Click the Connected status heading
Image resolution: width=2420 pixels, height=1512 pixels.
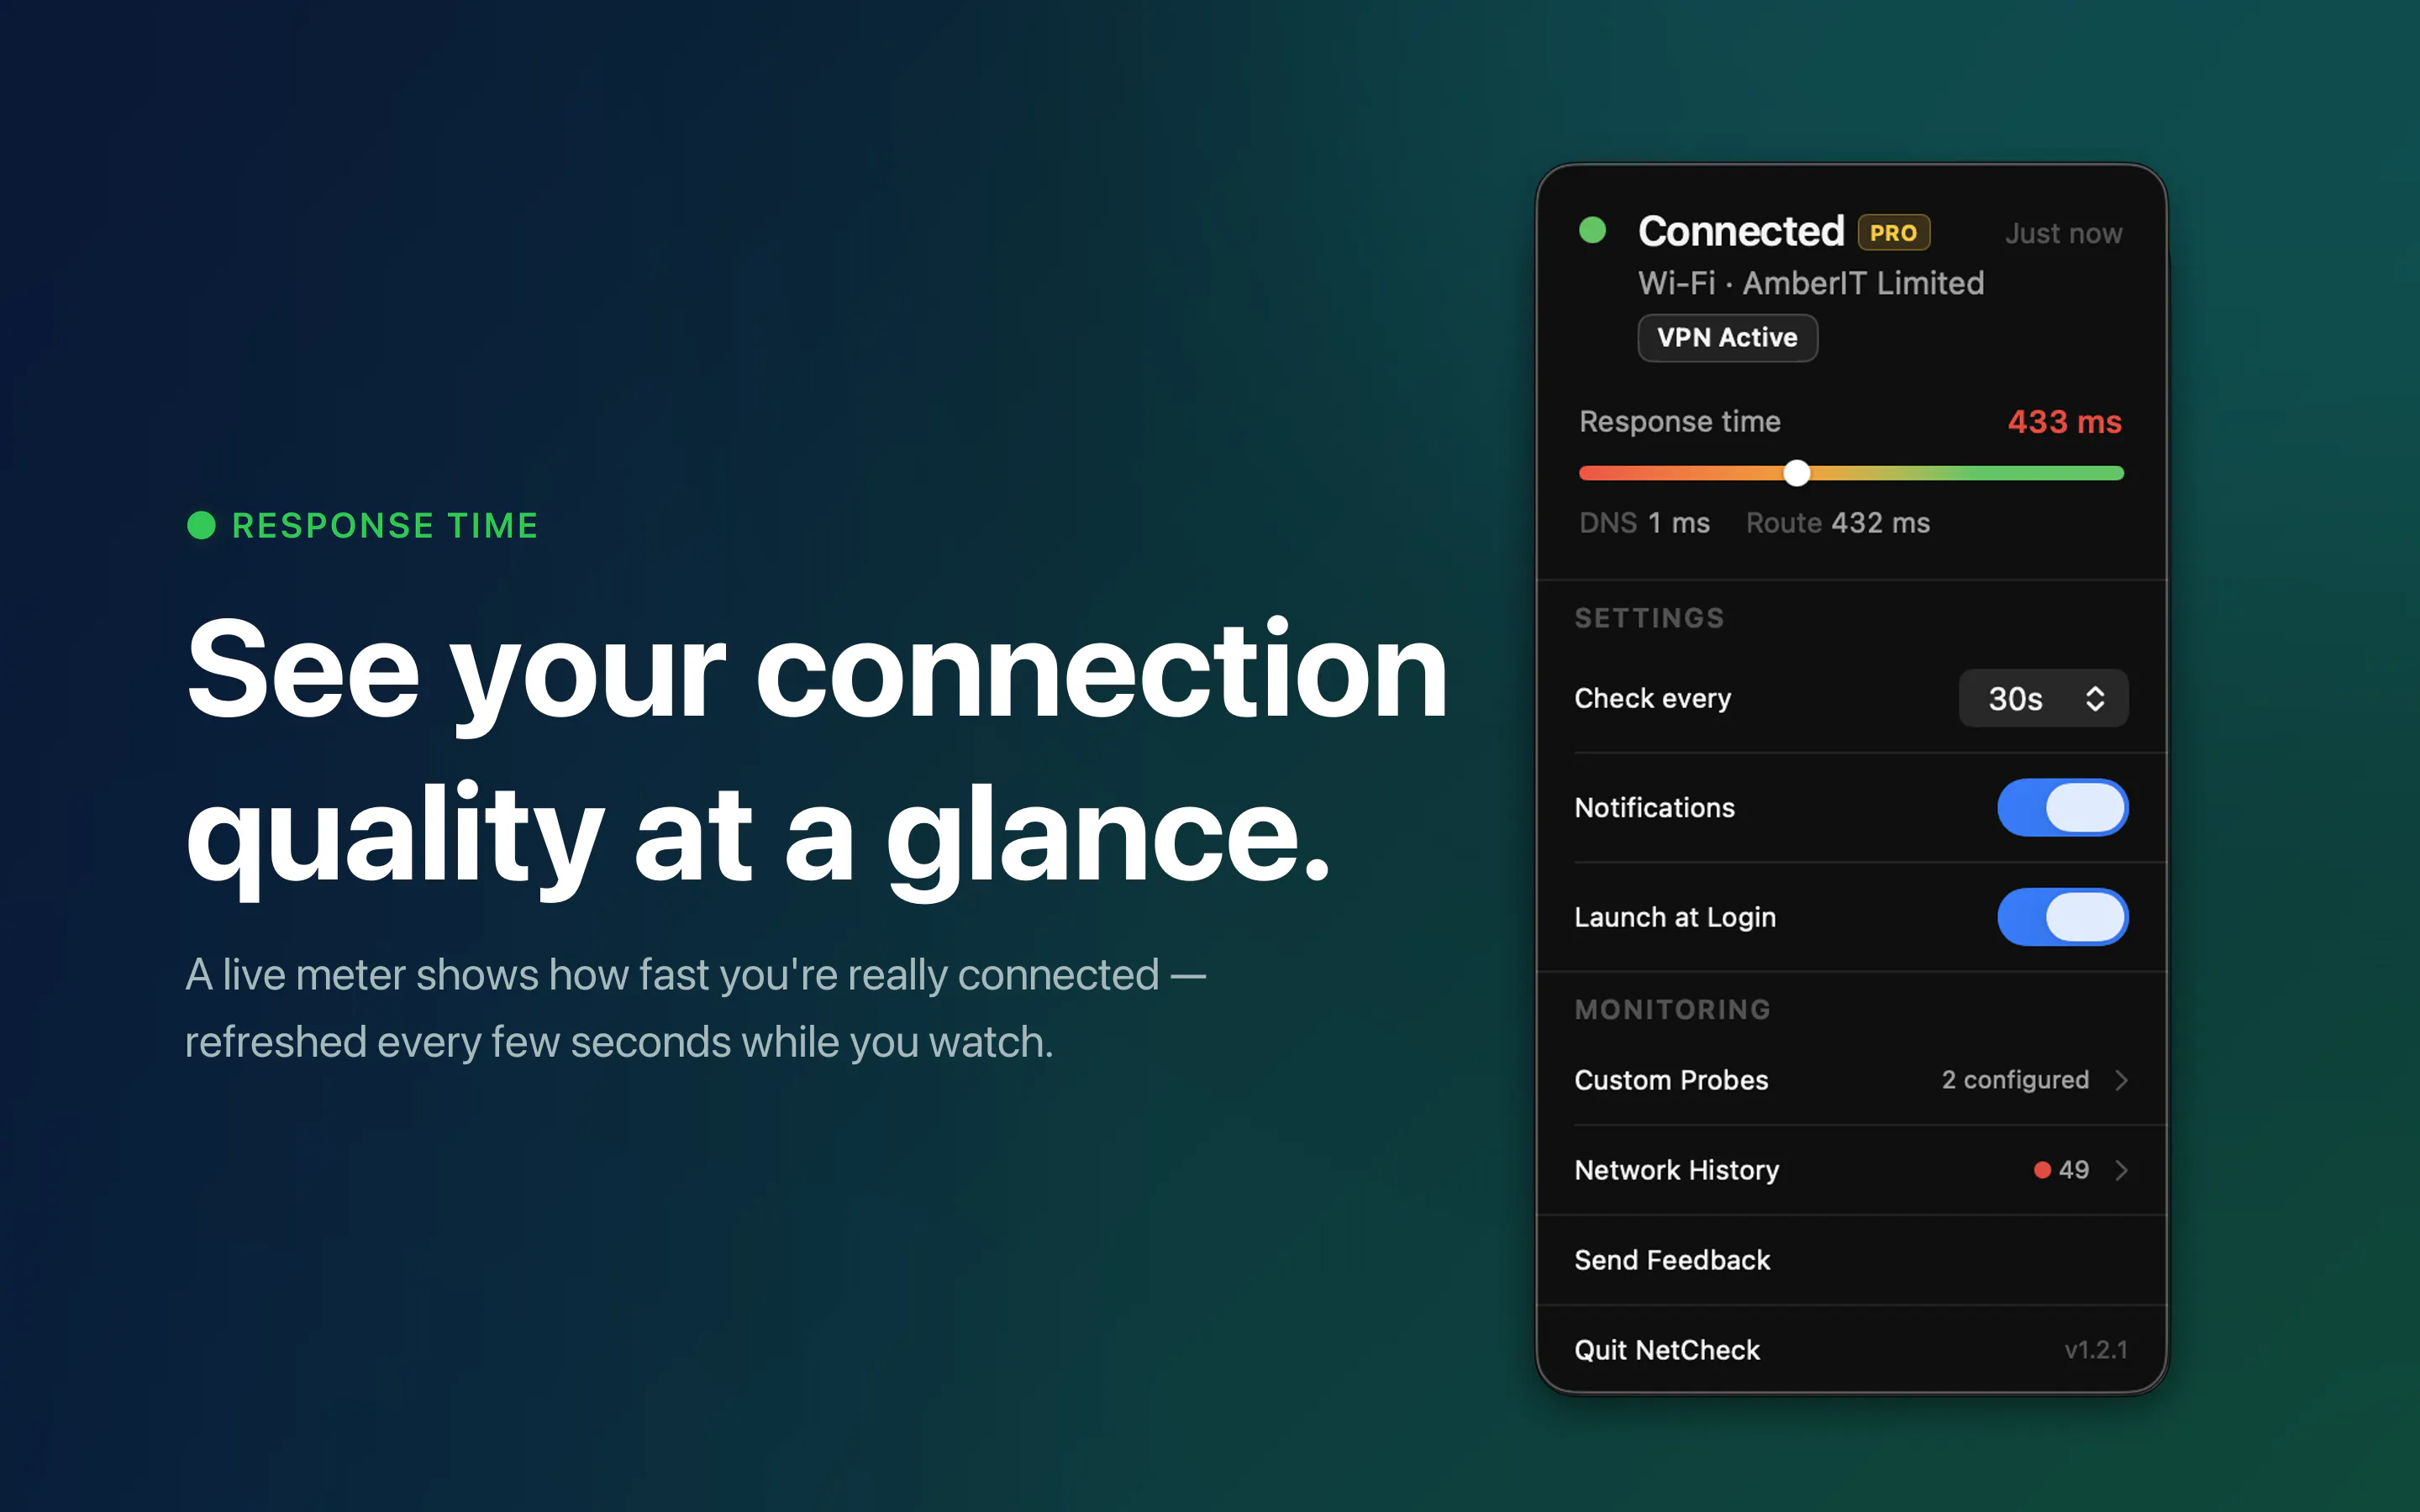coord(1741,231)
